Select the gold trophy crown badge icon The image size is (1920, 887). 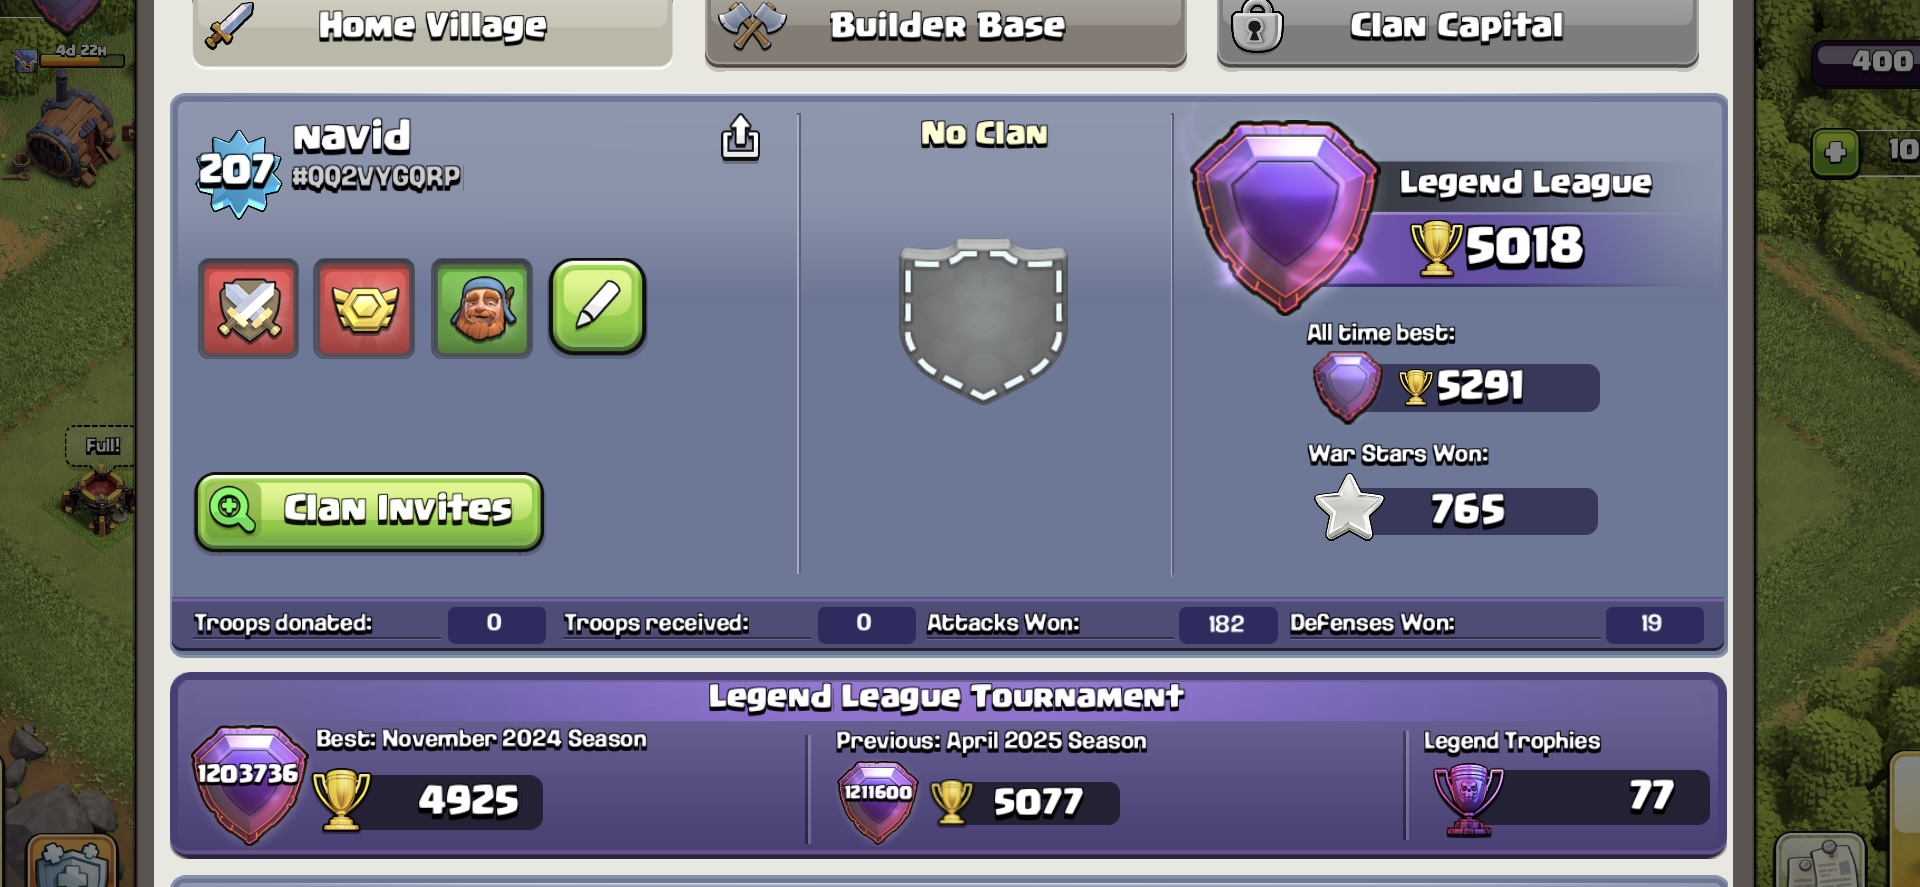point(364,308)
